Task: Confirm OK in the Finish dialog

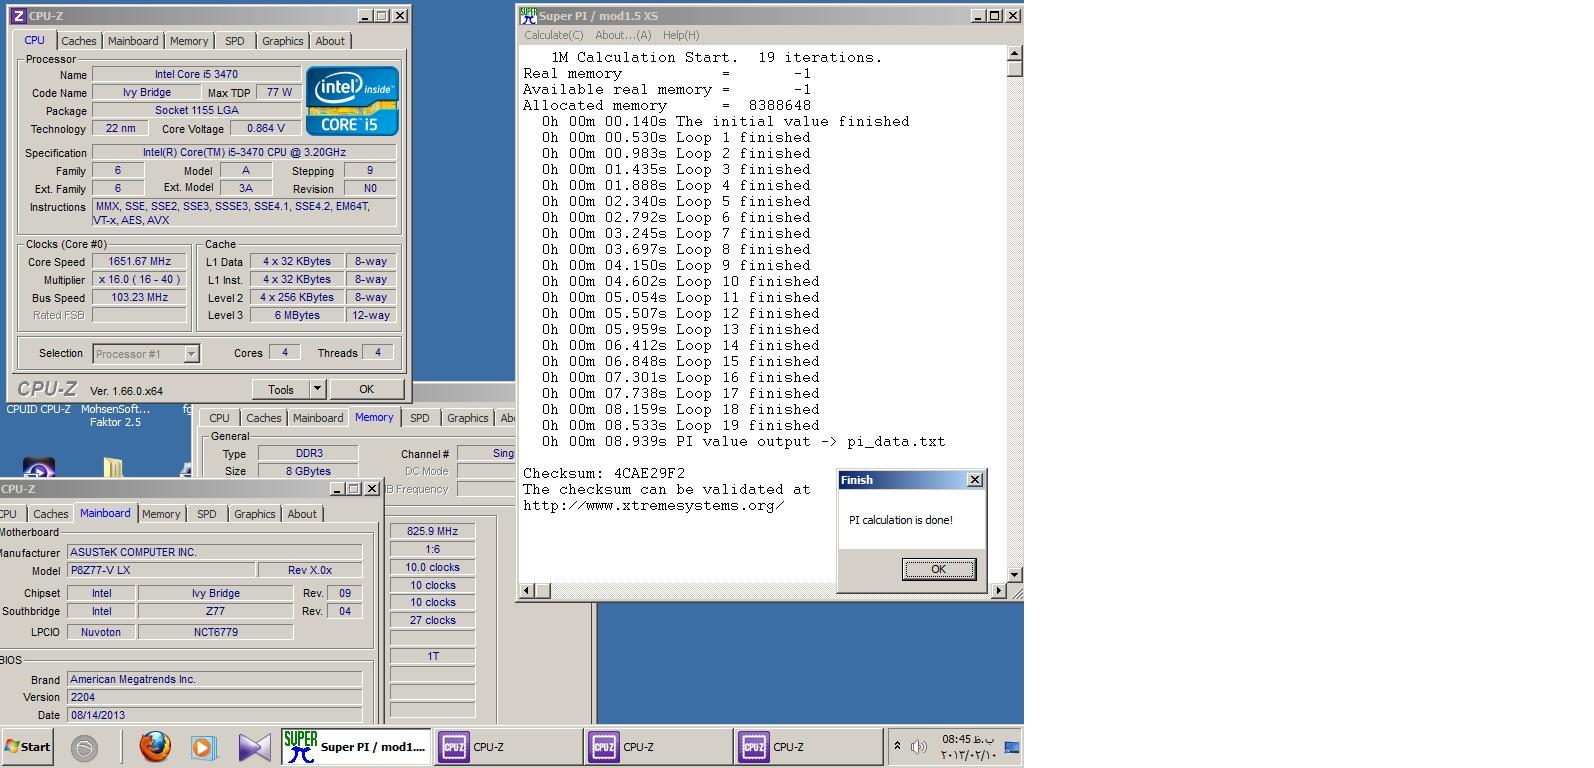Action: [x=938, y=569]
